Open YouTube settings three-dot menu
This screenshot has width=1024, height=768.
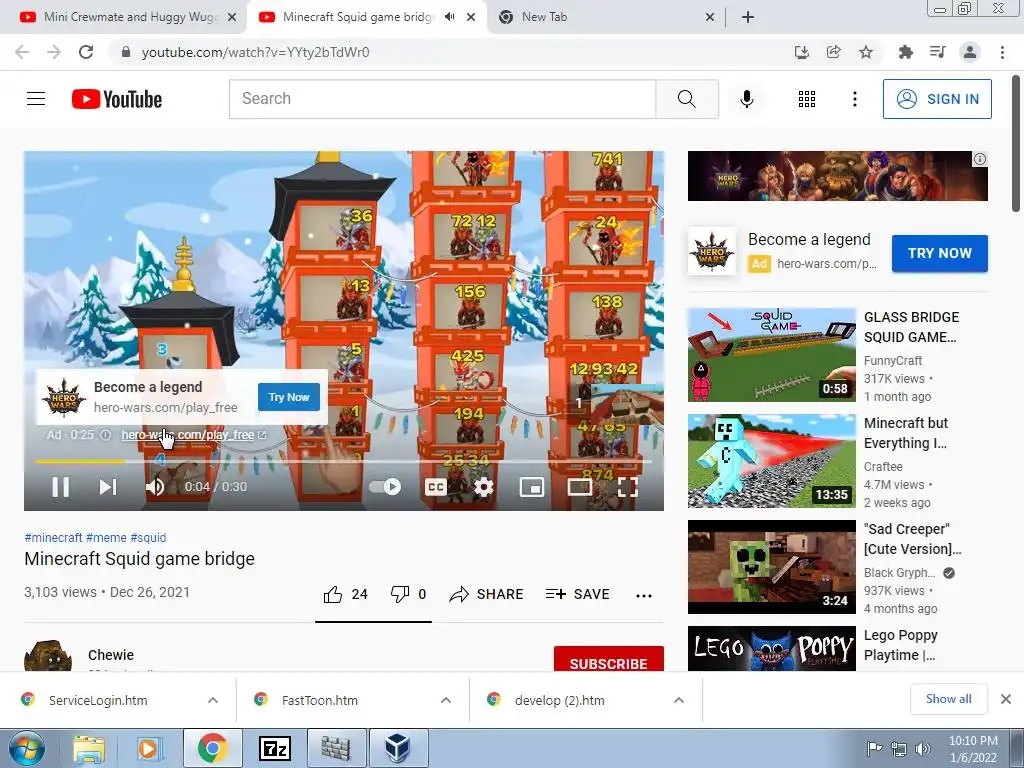[x=854, y=99]
